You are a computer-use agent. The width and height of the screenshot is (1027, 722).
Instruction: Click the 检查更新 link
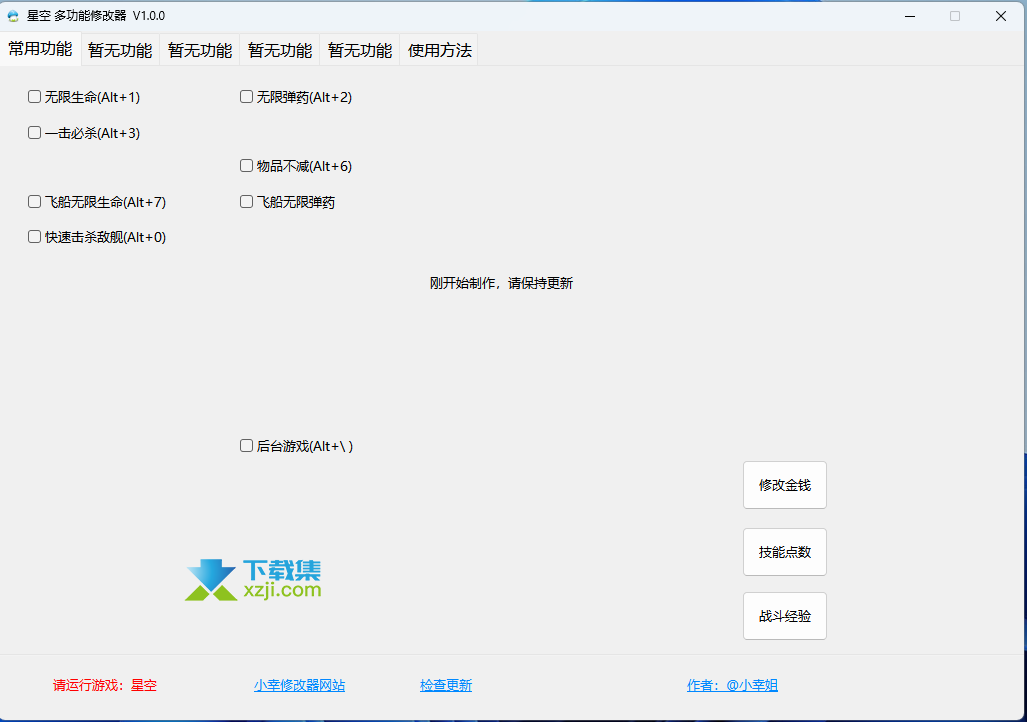coord(446,685)
